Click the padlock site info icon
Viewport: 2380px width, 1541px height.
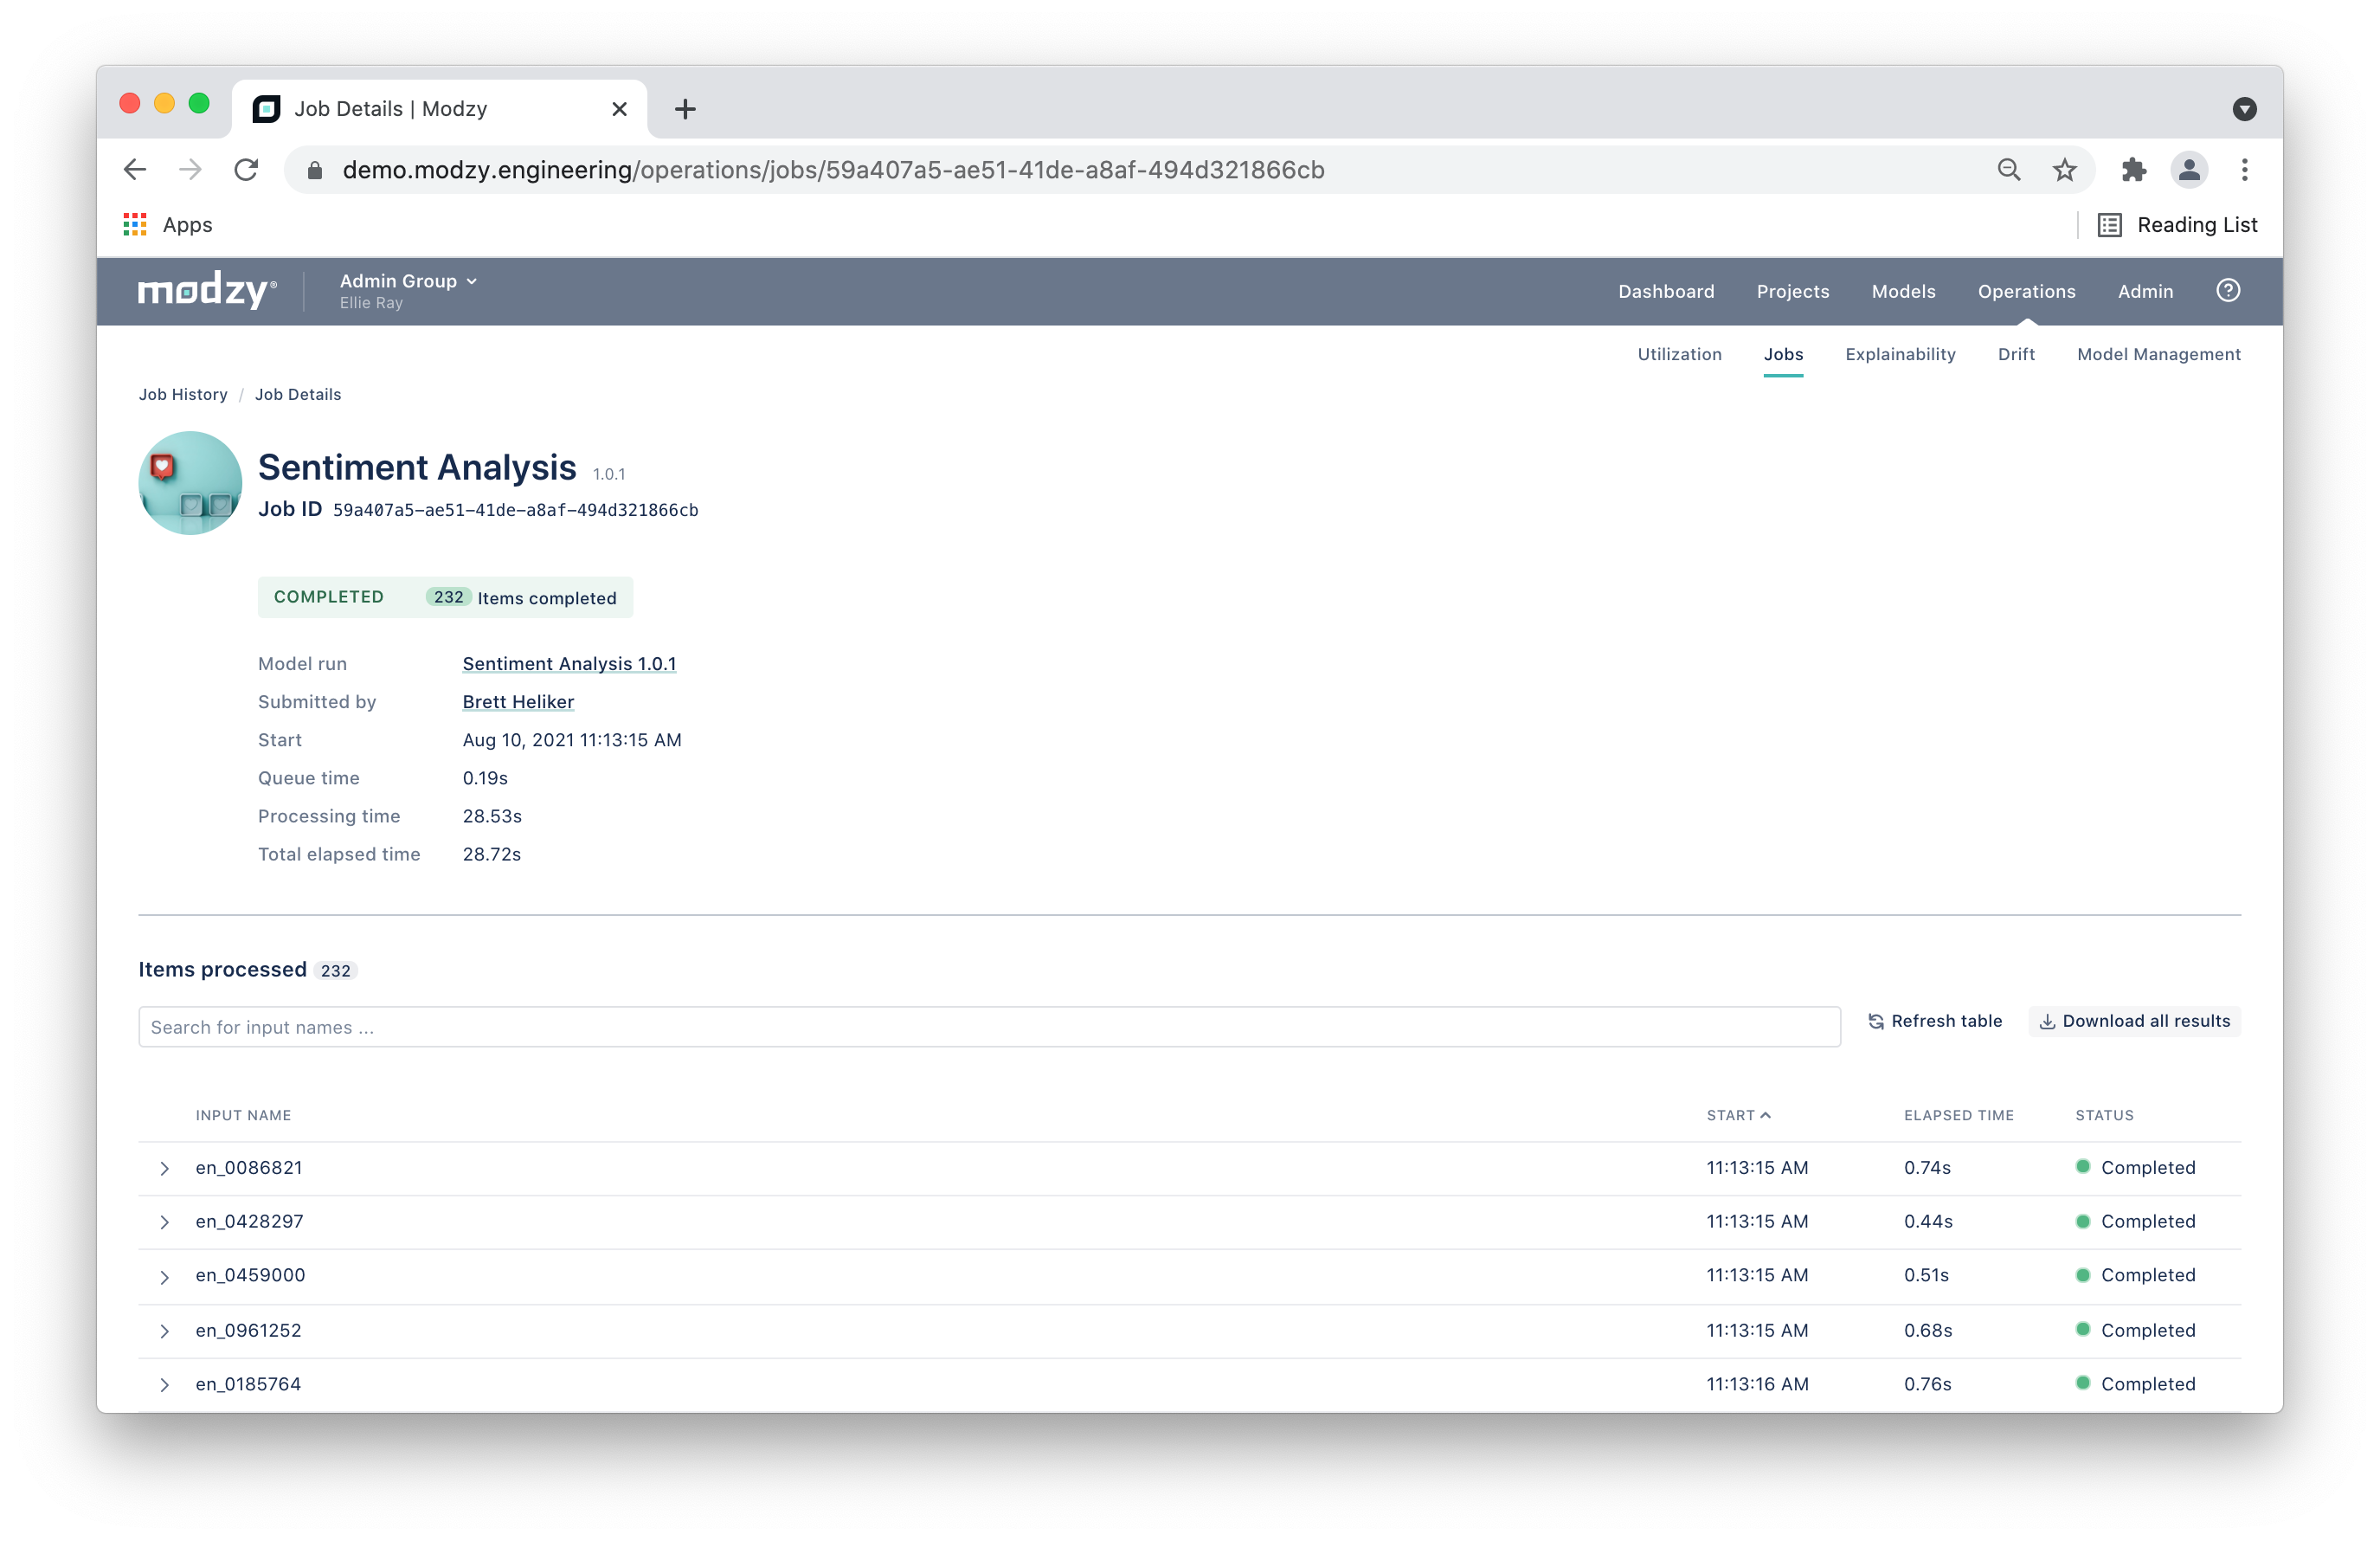coord(315,170)
